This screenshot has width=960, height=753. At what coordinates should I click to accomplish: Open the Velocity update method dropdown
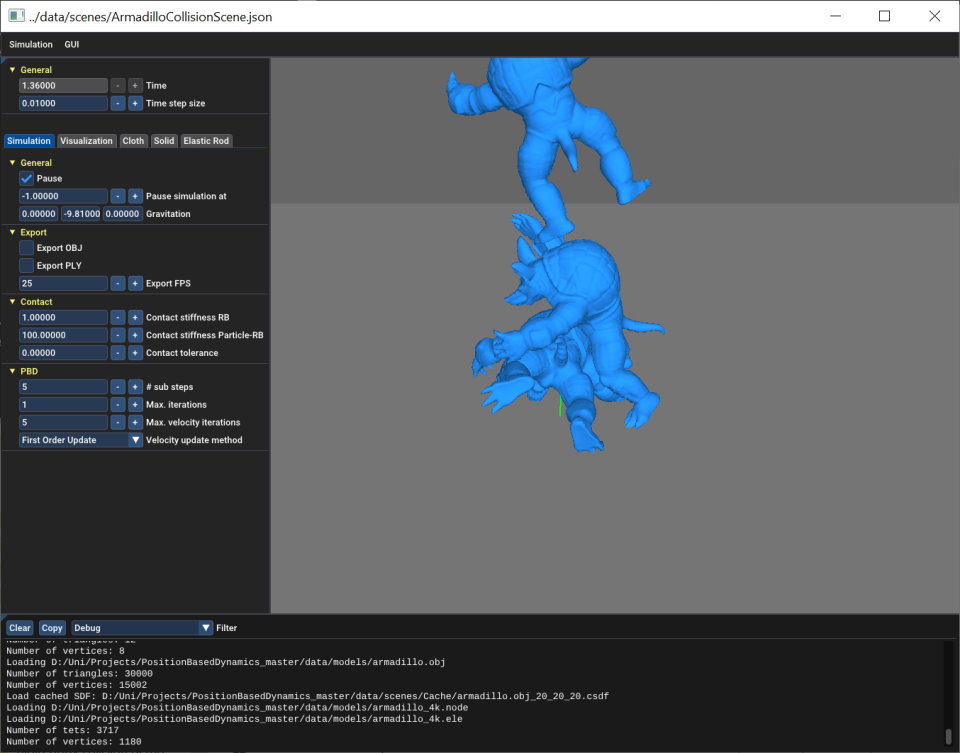[135, 440]
